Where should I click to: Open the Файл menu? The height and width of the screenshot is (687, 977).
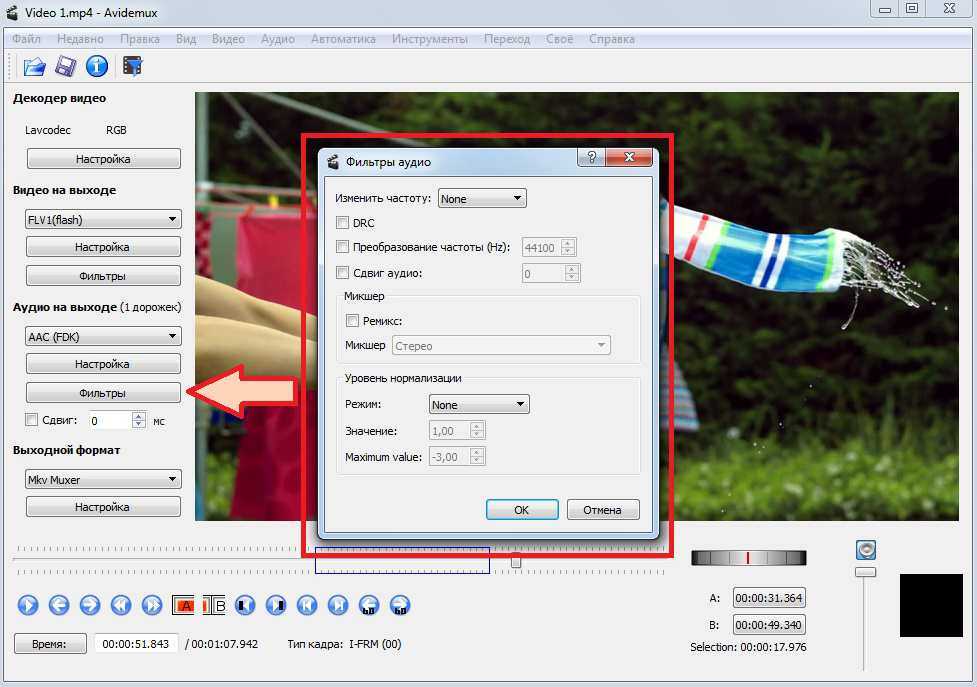point(27,39)
